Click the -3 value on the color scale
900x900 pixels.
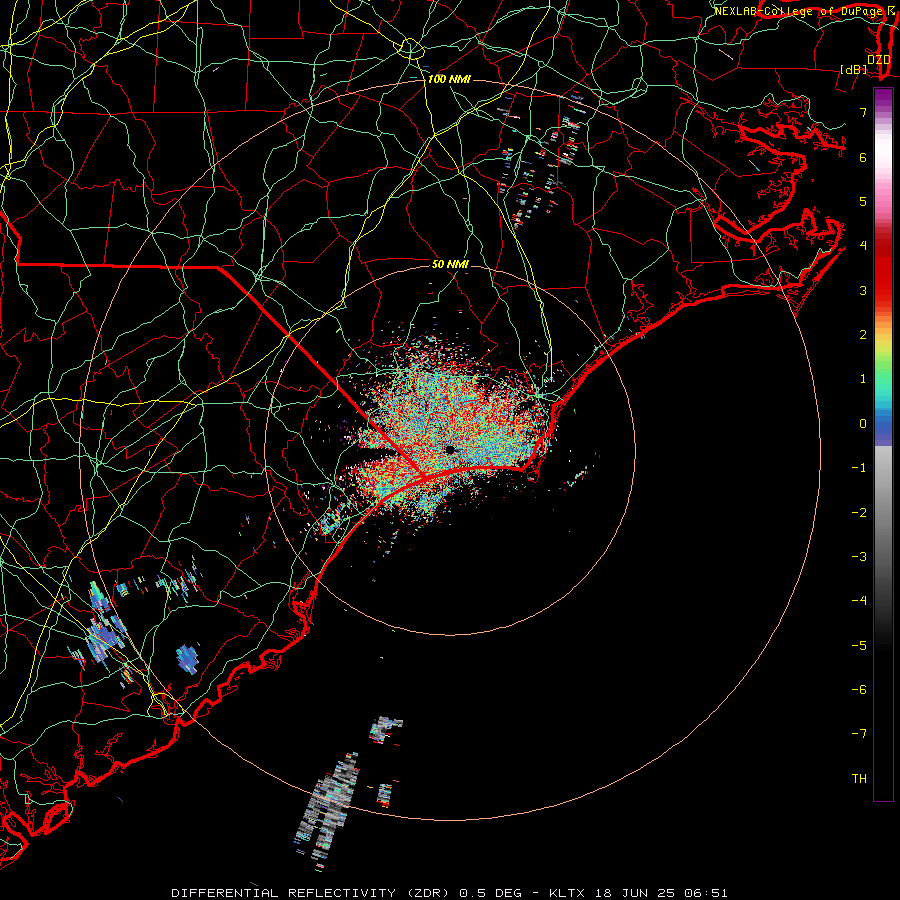tap(859, 557)
